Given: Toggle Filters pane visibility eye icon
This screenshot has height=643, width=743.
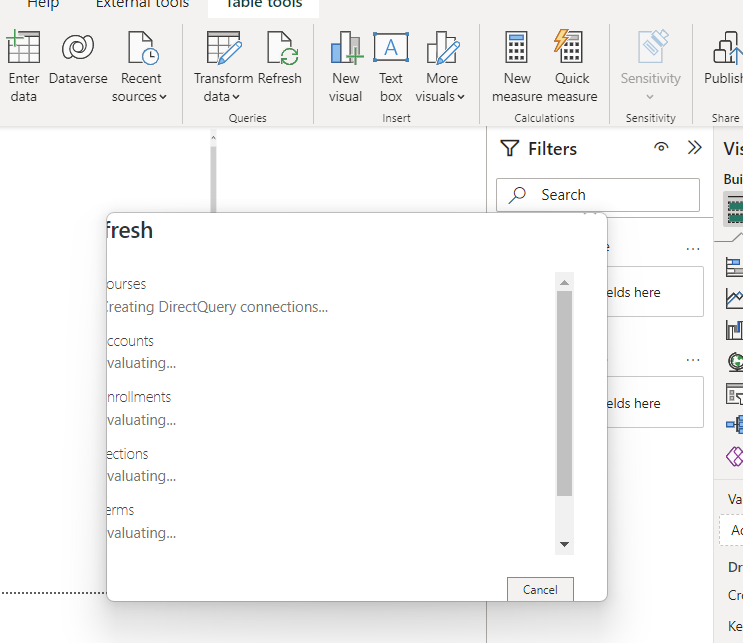Looking at the screenshot, I should (661, 147).
